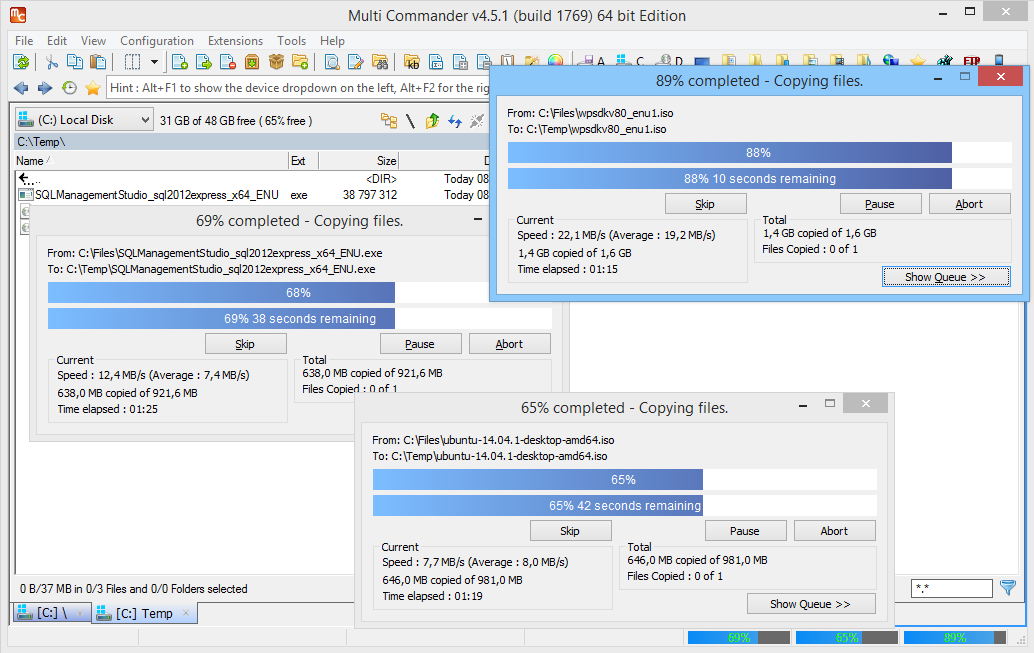Viewport: 1034px width, 653px height.
Task: Click the find files binoculars icon
Action: pos(380,63)
